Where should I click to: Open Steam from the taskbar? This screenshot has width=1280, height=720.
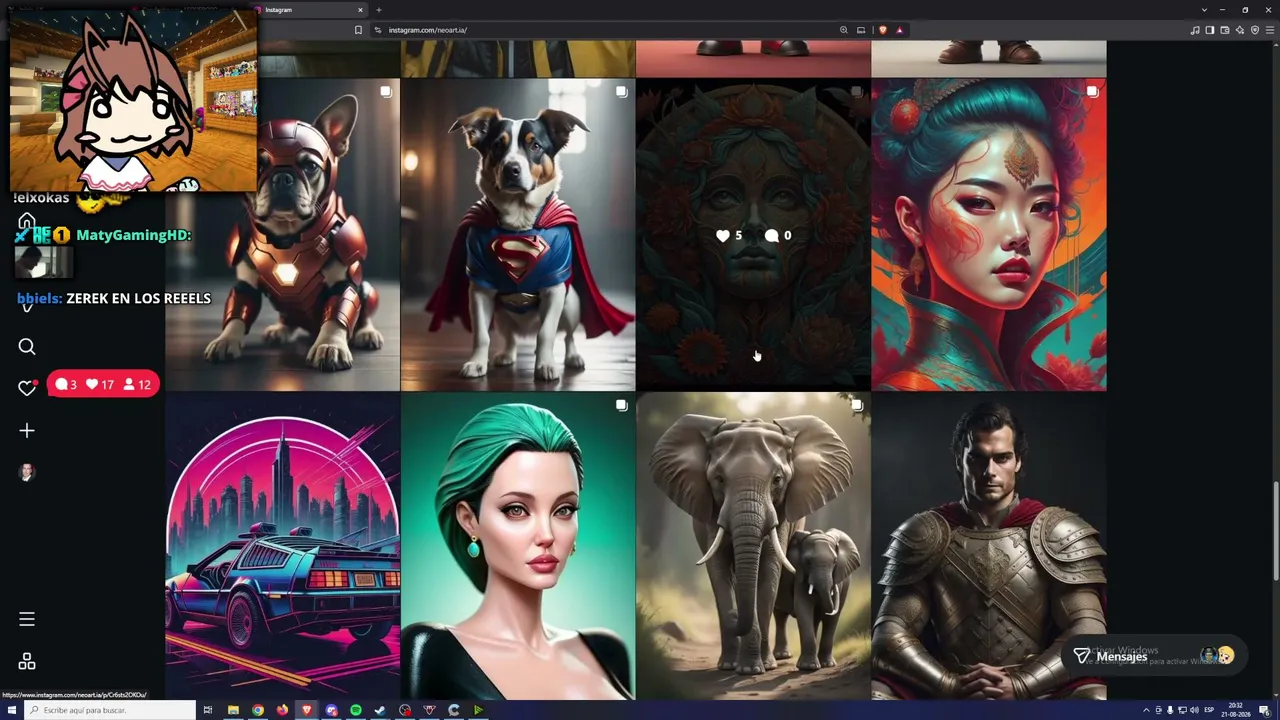(x=380, y=710)
